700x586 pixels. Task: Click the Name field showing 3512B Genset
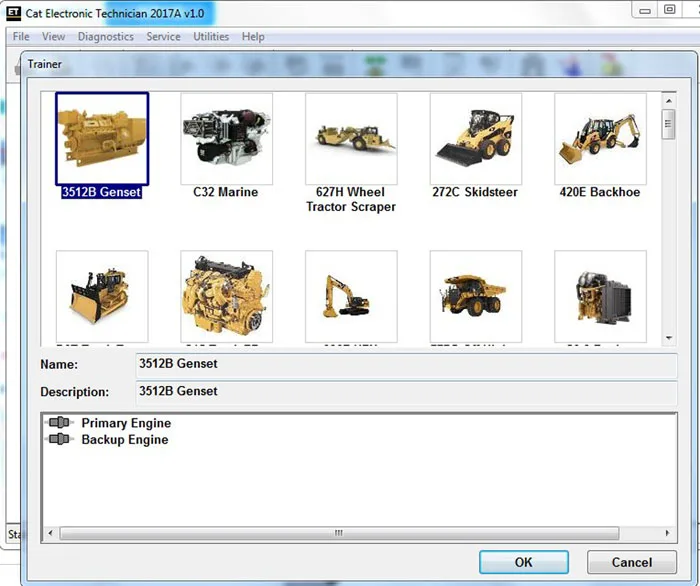[406, 365]
